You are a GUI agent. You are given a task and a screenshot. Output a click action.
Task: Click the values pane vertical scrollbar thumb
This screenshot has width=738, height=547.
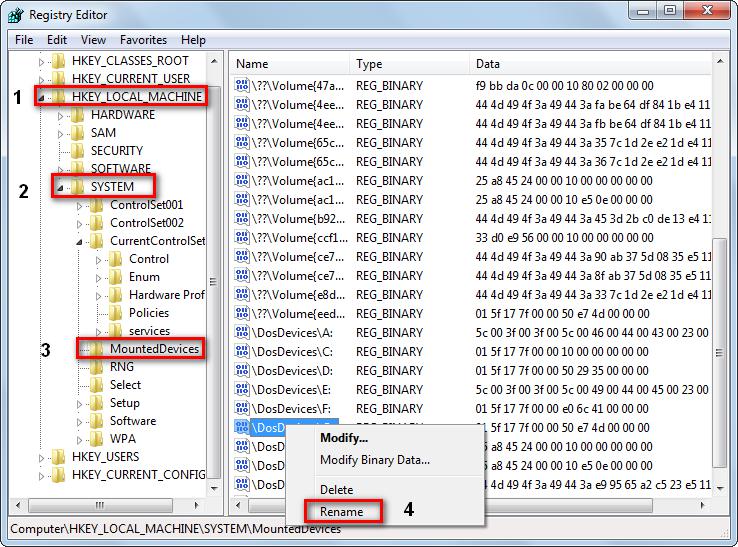(720, 353)
